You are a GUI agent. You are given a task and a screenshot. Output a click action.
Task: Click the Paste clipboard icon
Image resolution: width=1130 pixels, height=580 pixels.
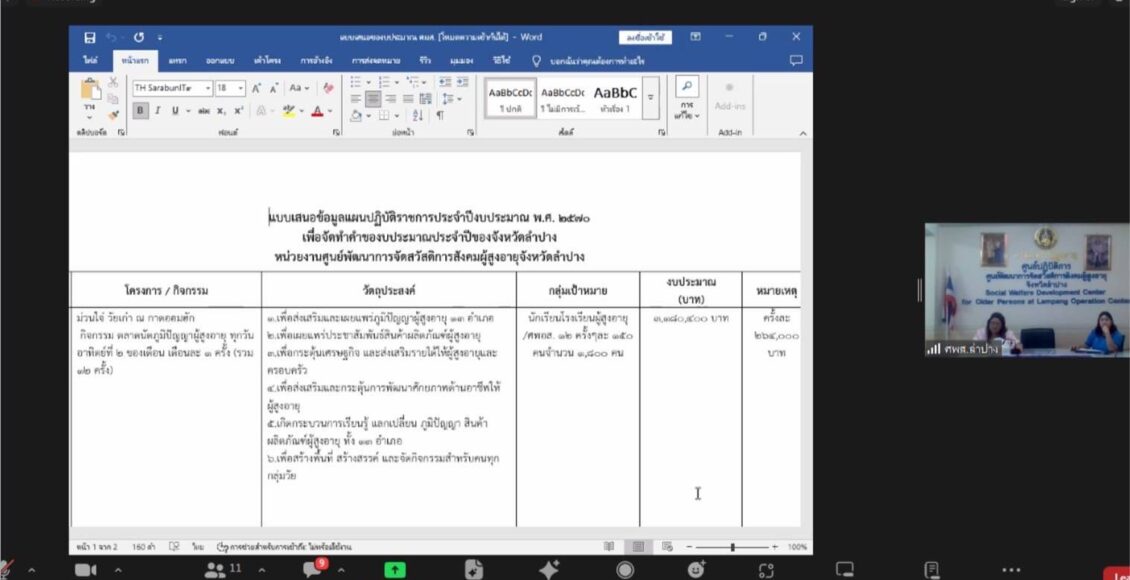[91, 89]
